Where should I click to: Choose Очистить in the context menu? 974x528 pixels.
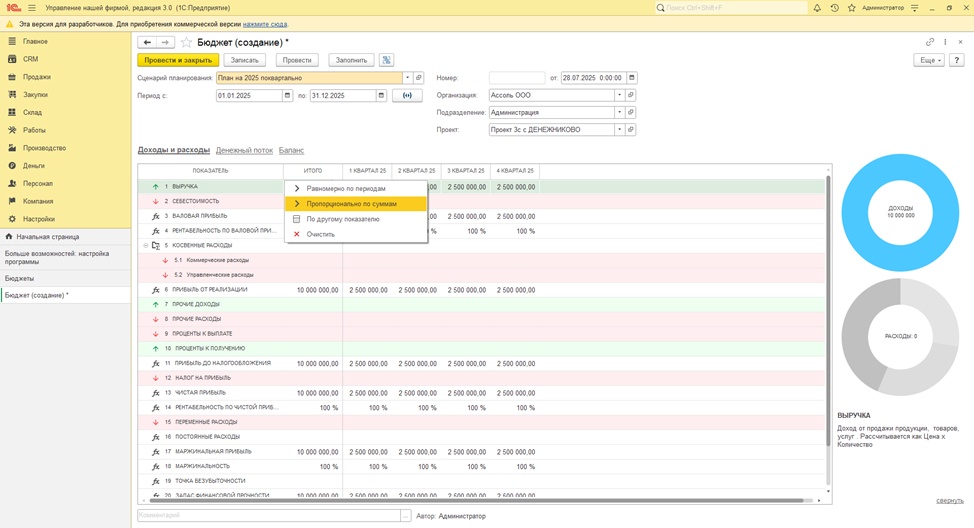(320, 234)
